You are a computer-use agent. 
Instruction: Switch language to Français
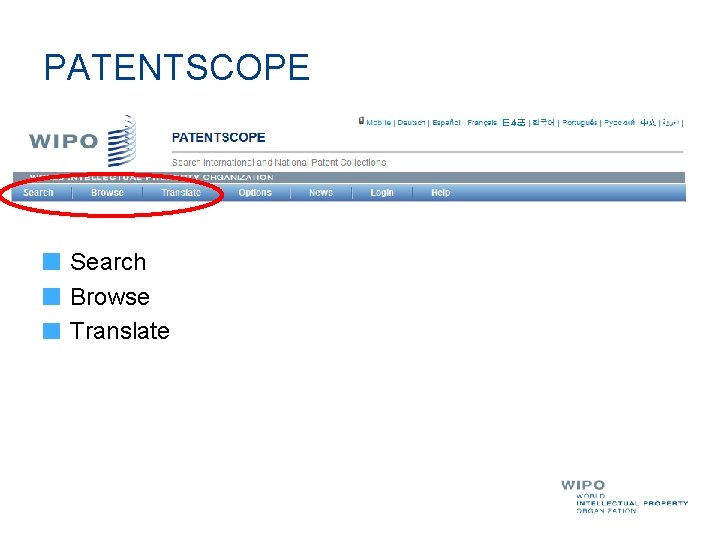click(482, 123)
